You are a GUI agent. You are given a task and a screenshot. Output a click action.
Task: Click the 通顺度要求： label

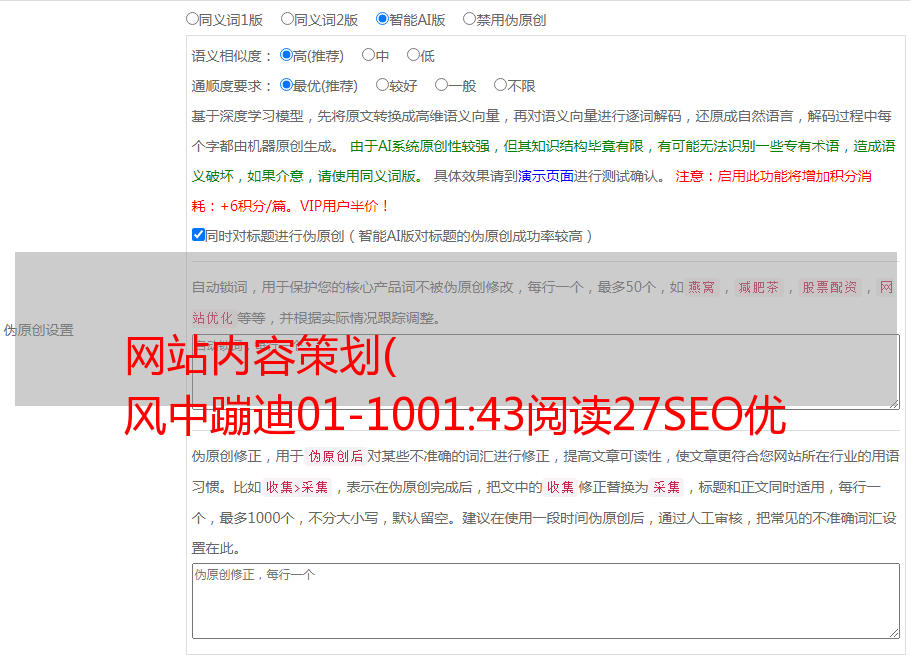point(232,86)
